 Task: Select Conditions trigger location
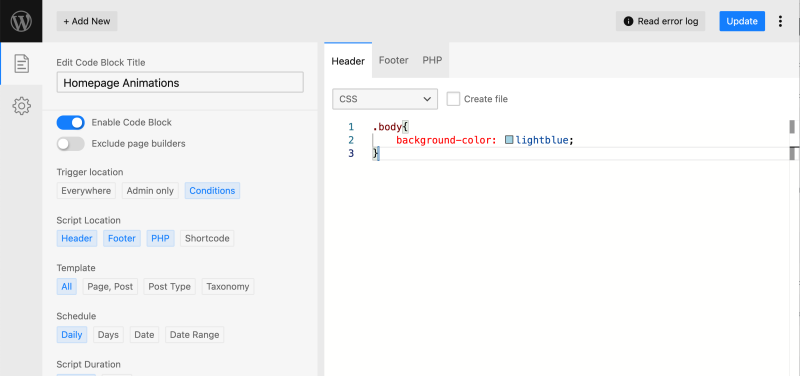[212, 191]
